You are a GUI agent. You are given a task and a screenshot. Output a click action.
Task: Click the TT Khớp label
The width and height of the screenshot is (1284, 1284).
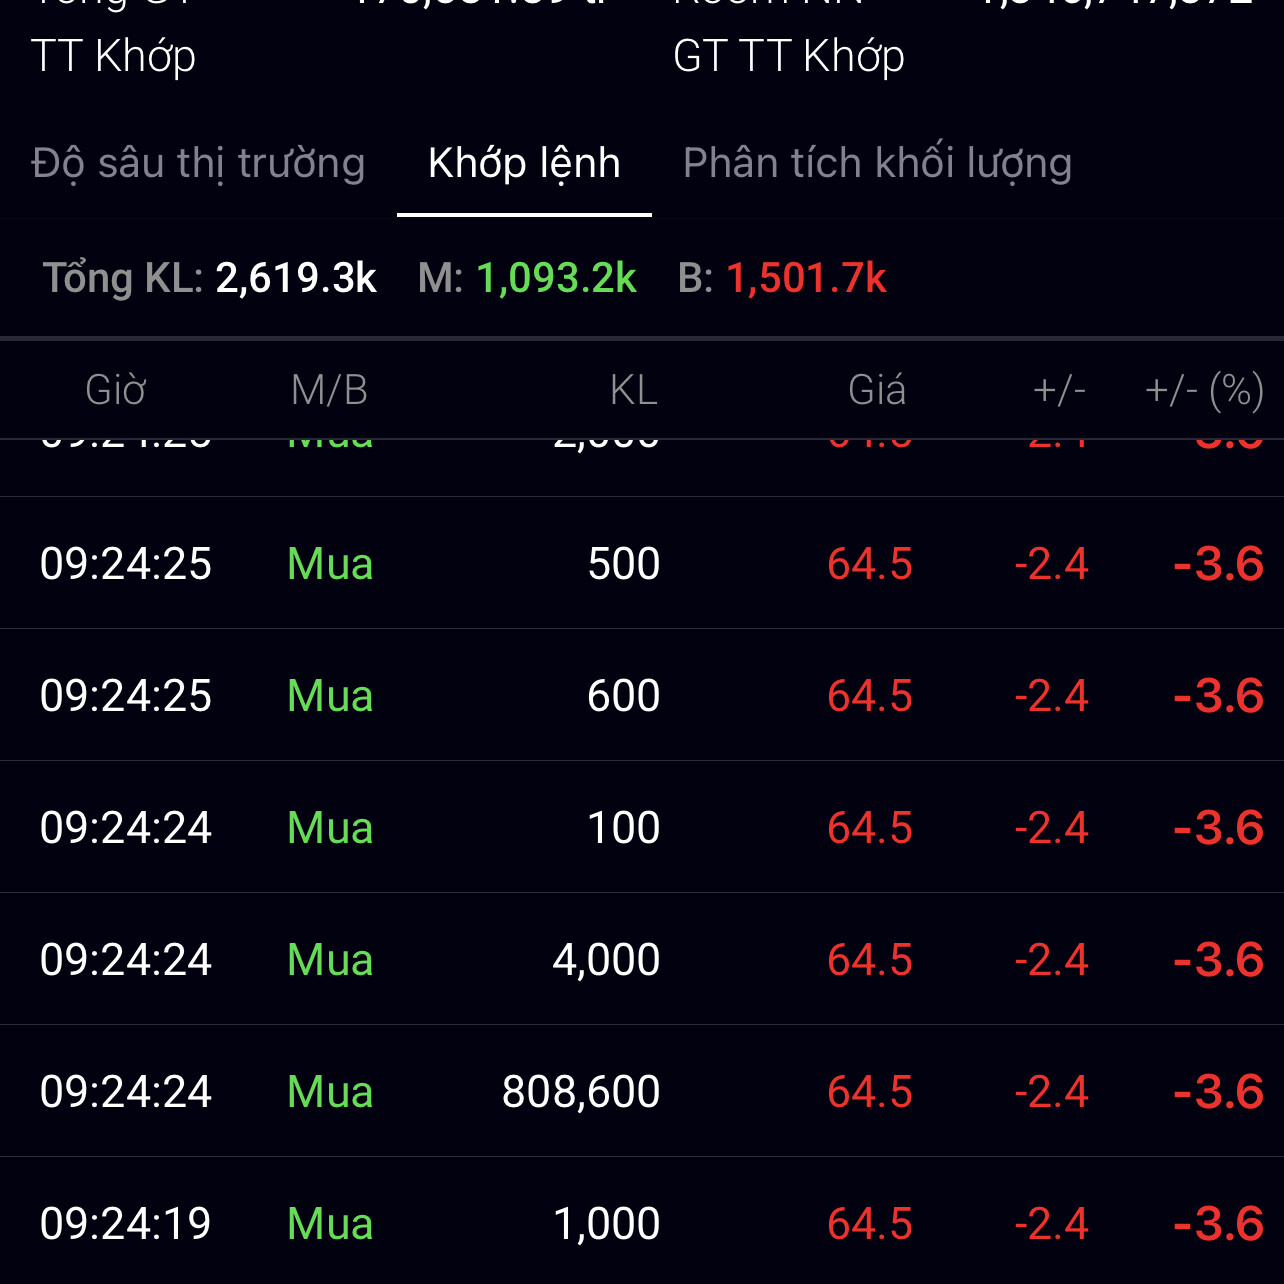[x=114, y=56]
